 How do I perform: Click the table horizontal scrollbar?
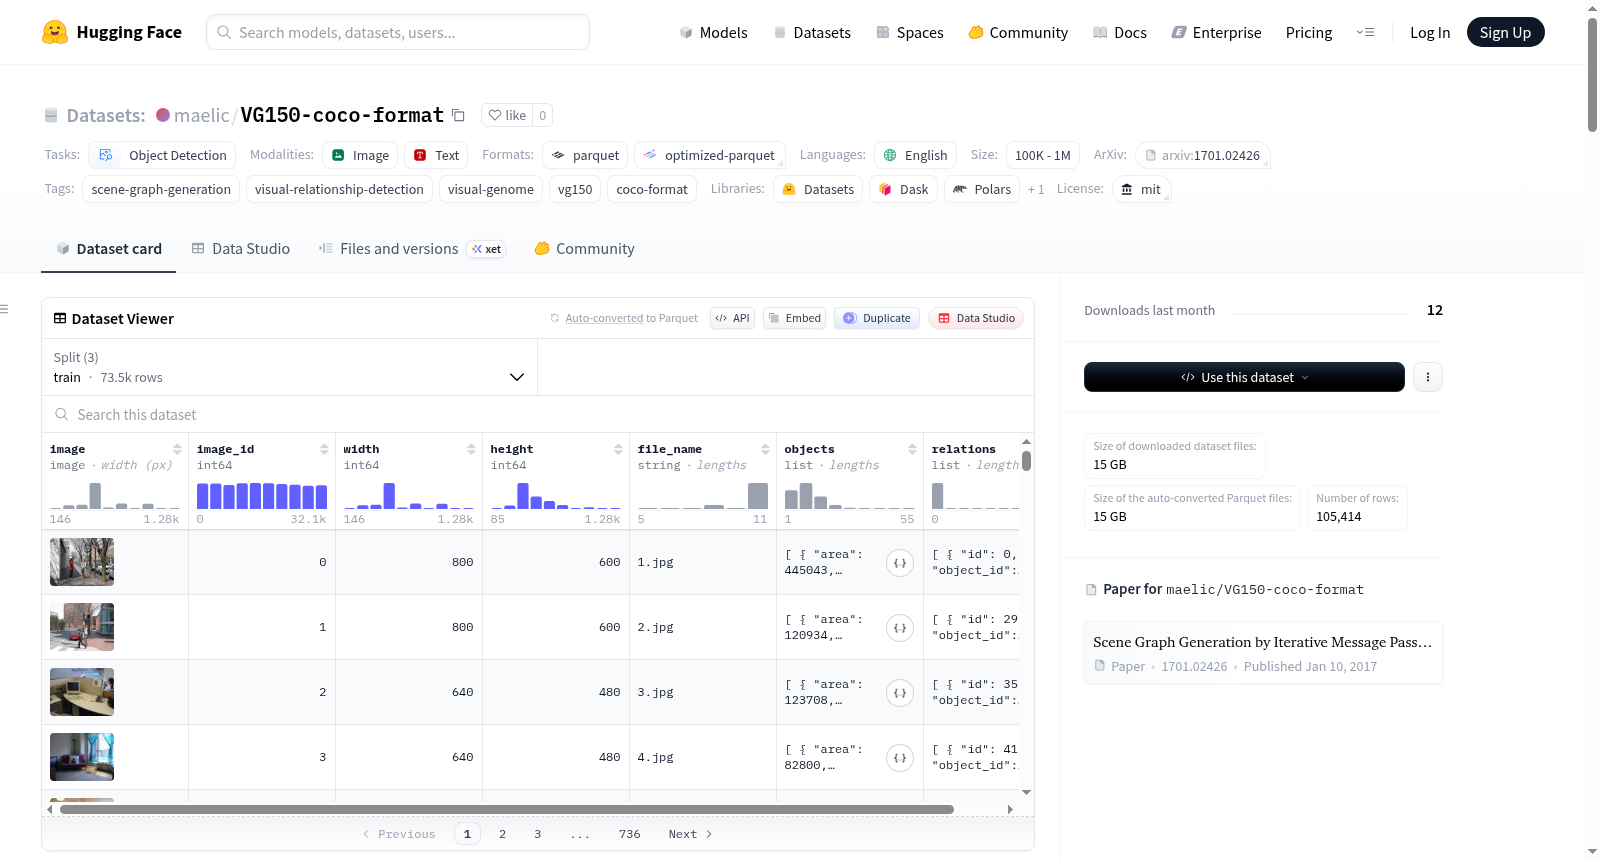[x=507, y=809]
